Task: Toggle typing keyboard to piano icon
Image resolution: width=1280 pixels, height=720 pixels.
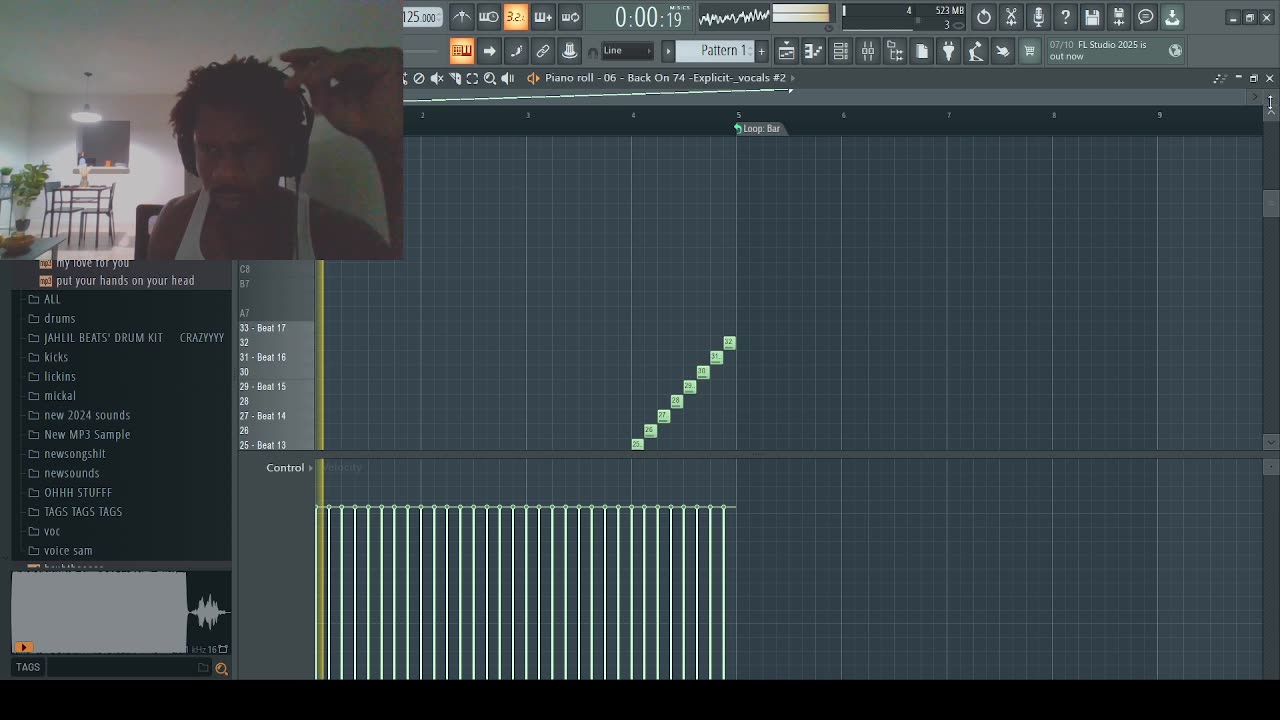Action: pyautogui.click(x=461, y=51)
